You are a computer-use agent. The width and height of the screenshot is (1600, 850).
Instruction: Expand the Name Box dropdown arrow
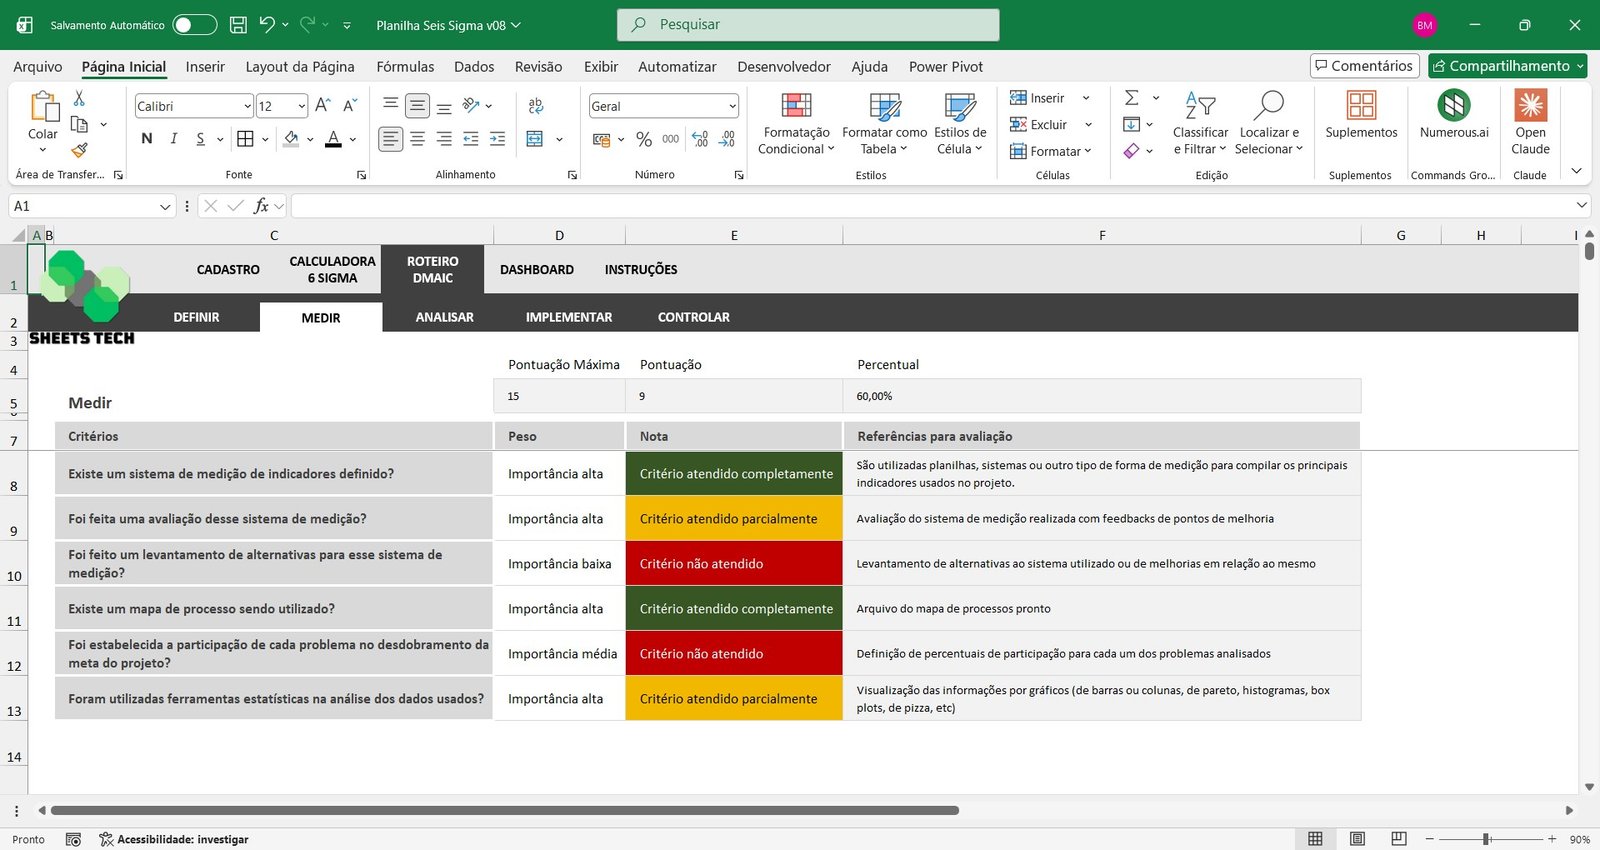click(x=165, y=206)
